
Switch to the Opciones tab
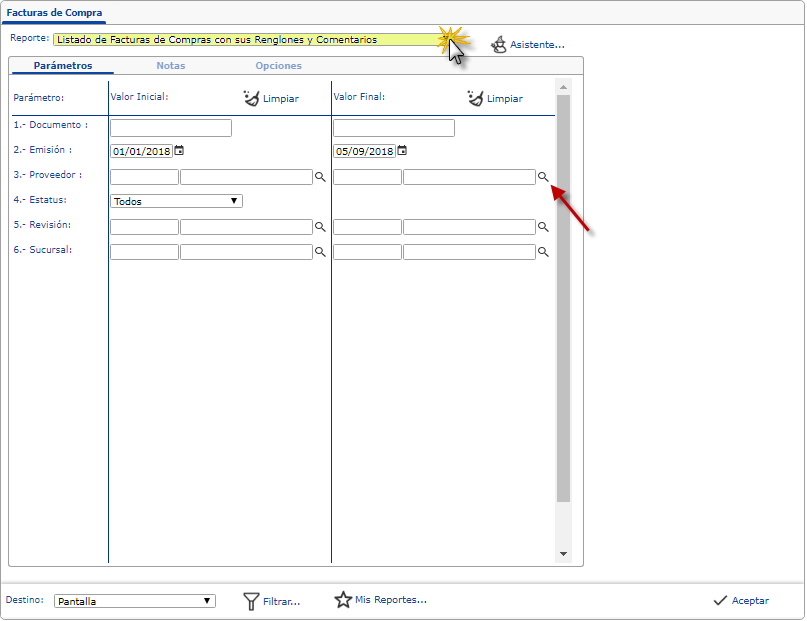[x=278, y=66]
